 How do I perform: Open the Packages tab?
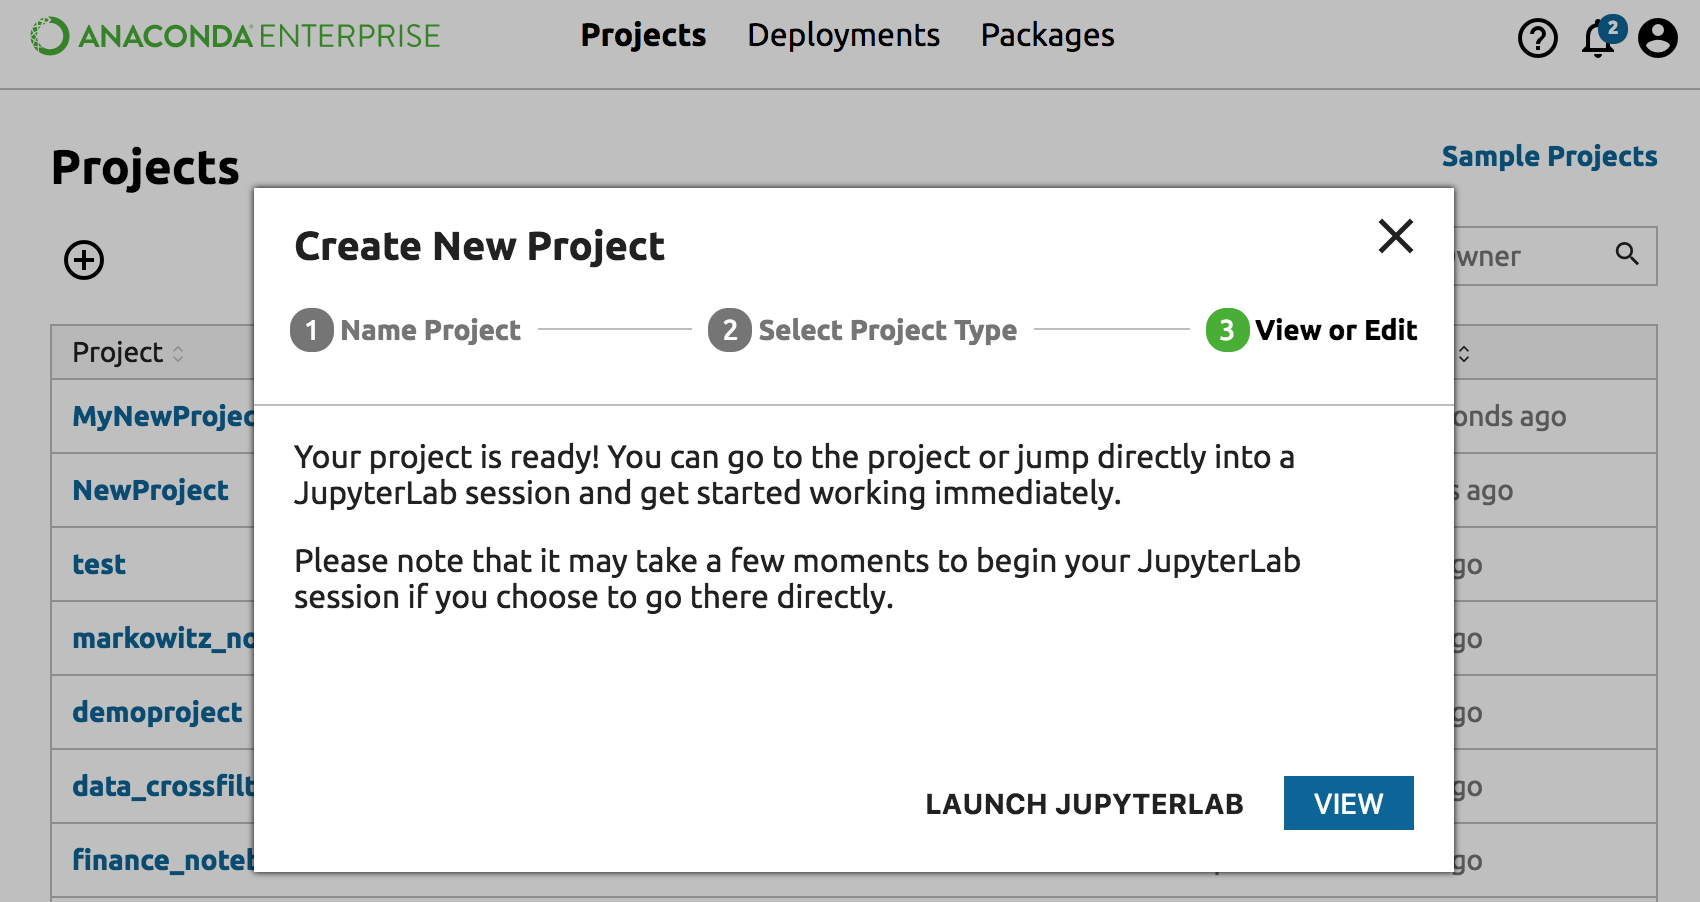point(1047,36)
